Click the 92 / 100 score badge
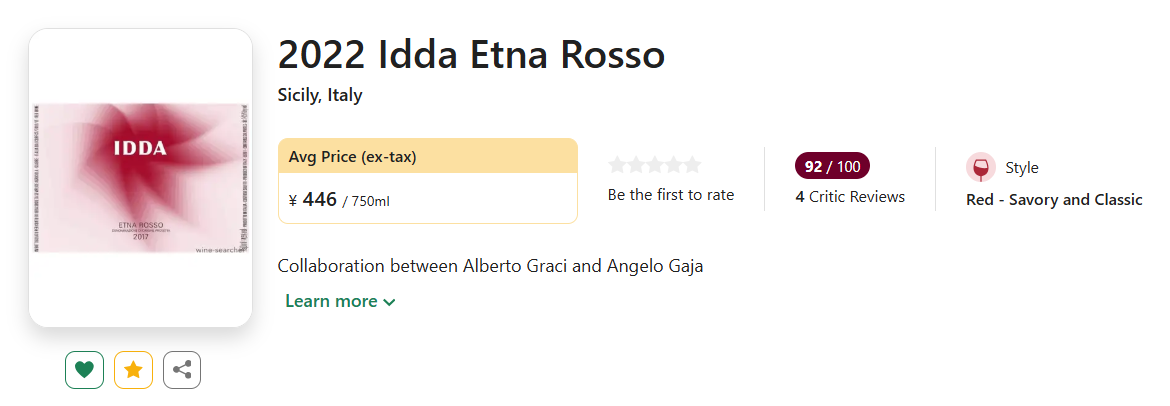Screen dimensions: 1170x406 tap(832, 166)
